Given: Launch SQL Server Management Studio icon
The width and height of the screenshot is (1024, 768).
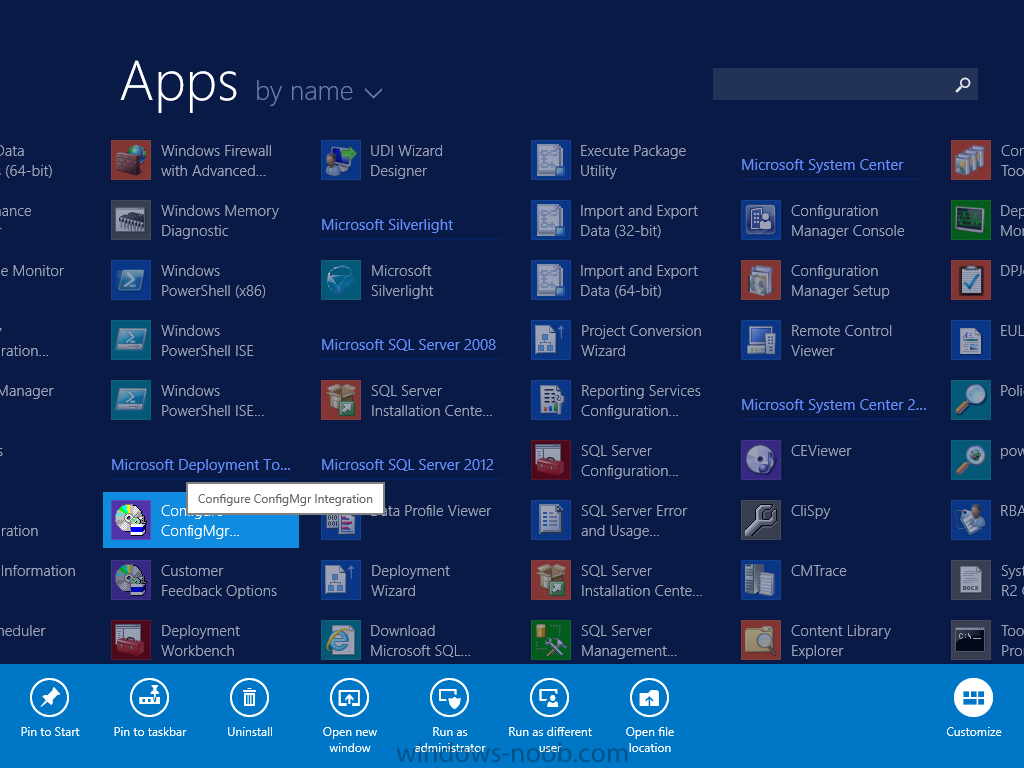Looking at the screenshot, I should point(551,640).
